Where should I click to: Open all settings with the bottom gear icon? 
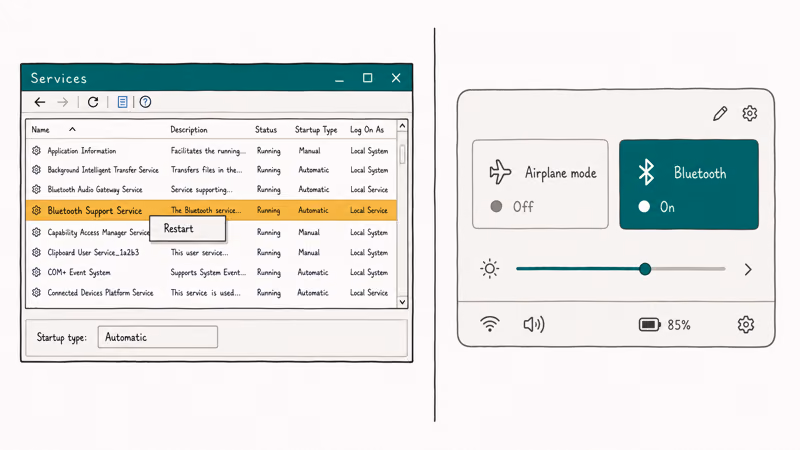pyautogui.click(x=746, y=324)
